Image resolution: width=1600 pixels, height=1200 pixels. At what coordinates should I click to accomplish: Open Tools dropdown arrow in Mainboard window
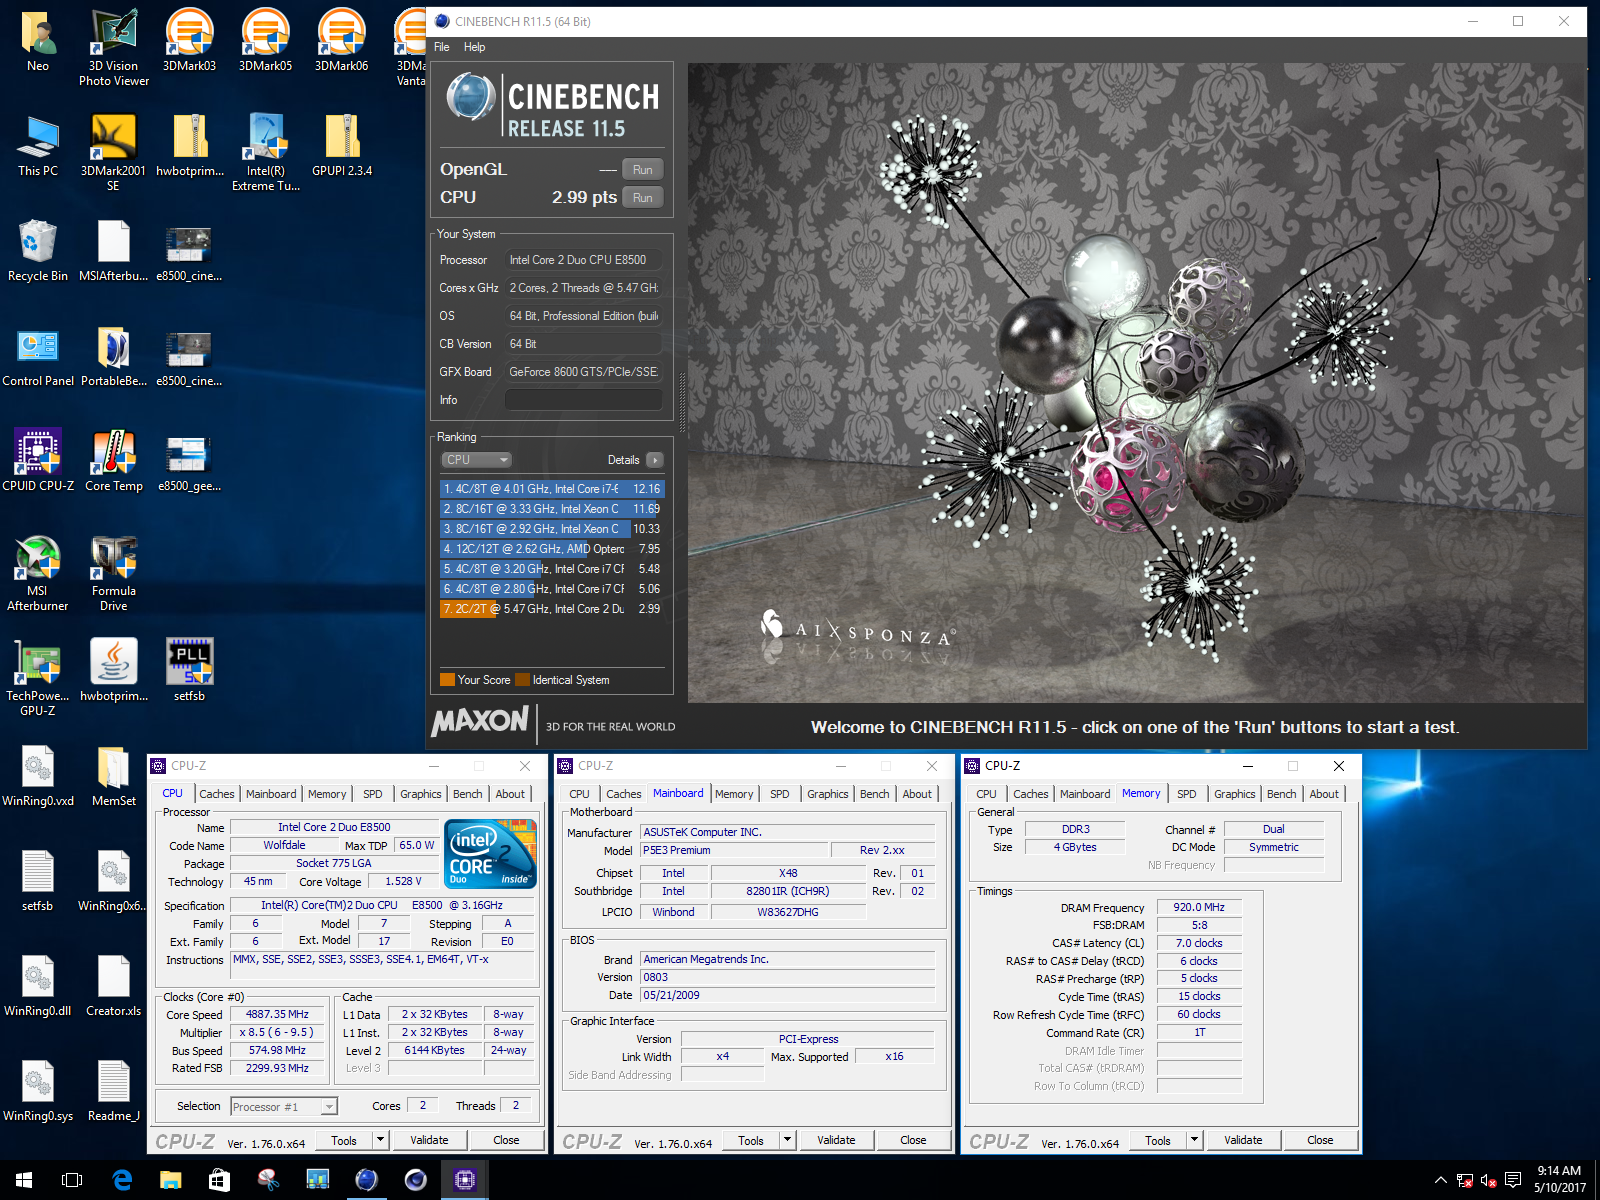point(787,1140)
